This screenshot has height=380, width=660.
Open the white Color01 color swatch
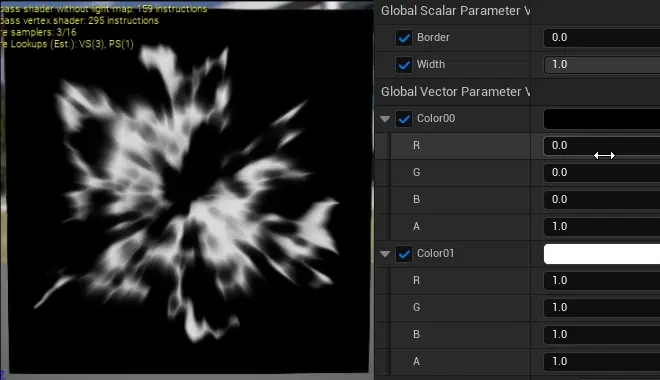pos(602,254)
